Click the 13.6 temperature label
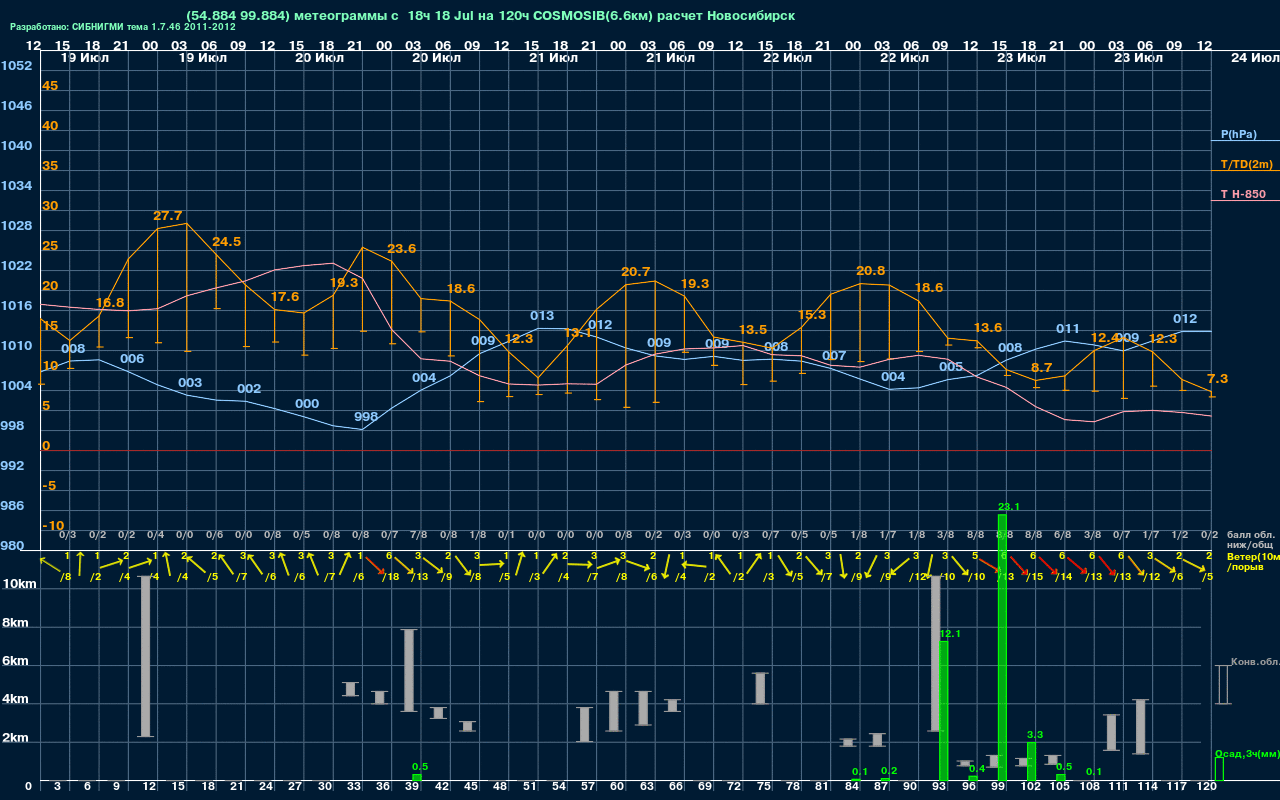Screen dimensions: 1280x800 point(988,328)
